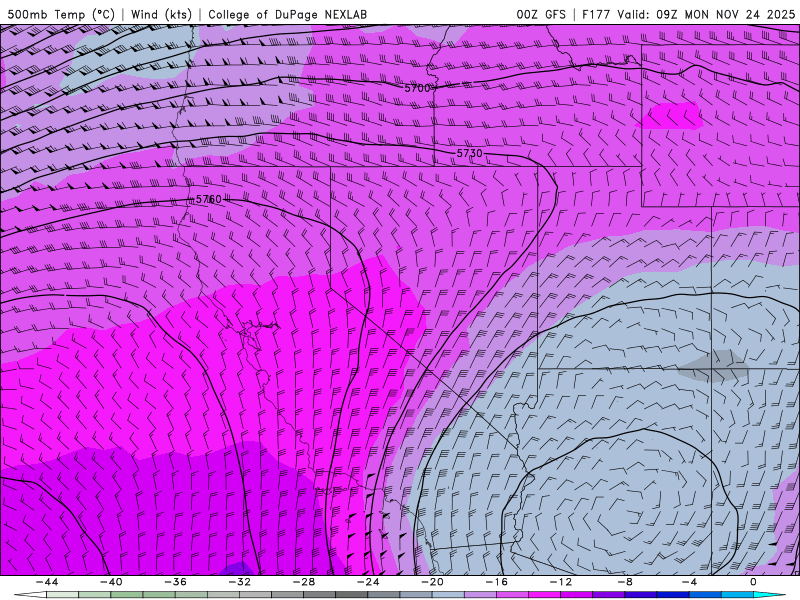Click the 'Wind (kts)' header label
Viewport: 800px width, 600px height.
(x=161, y=14)
